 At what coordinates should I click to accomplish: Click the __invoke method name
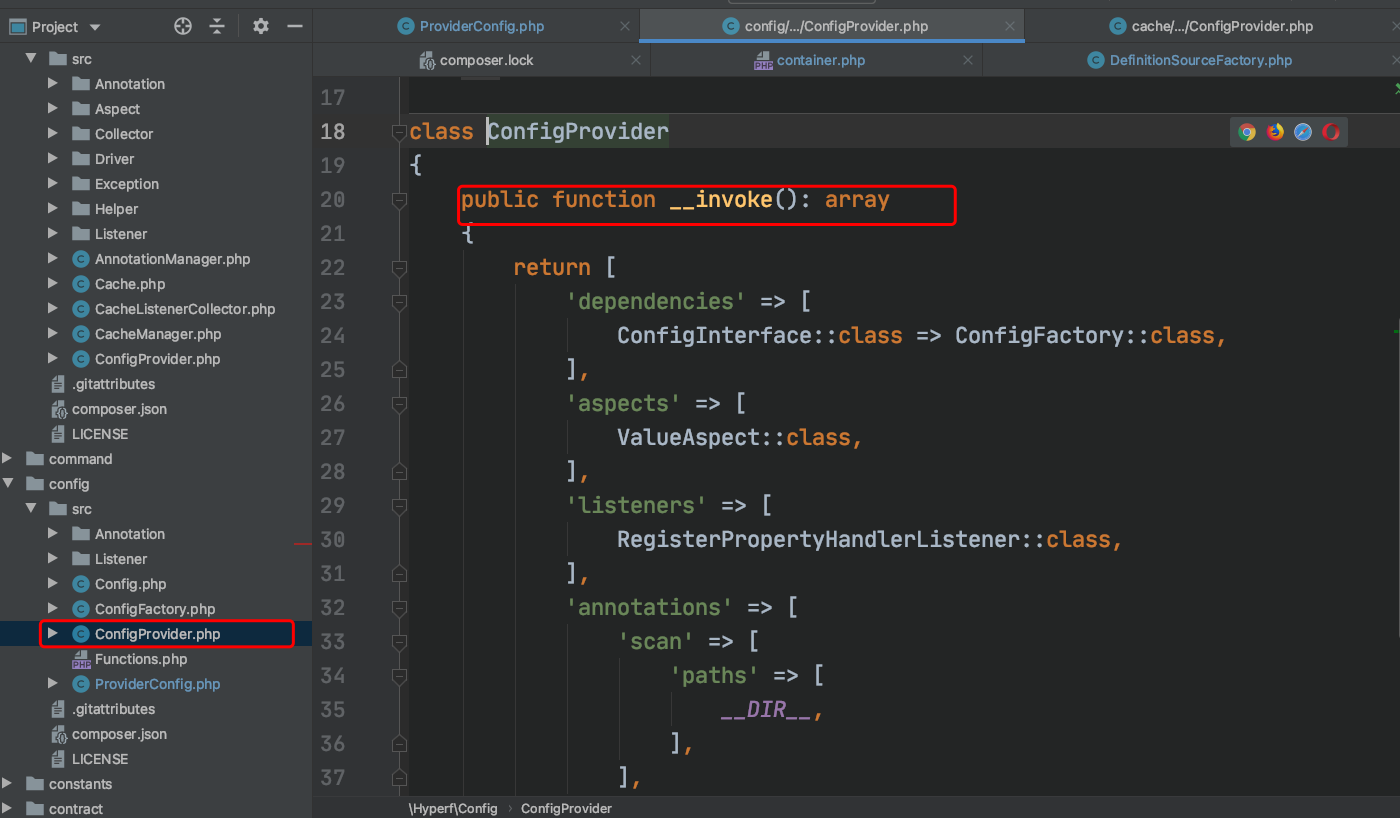pyautogui.click(x=721, y=200)
